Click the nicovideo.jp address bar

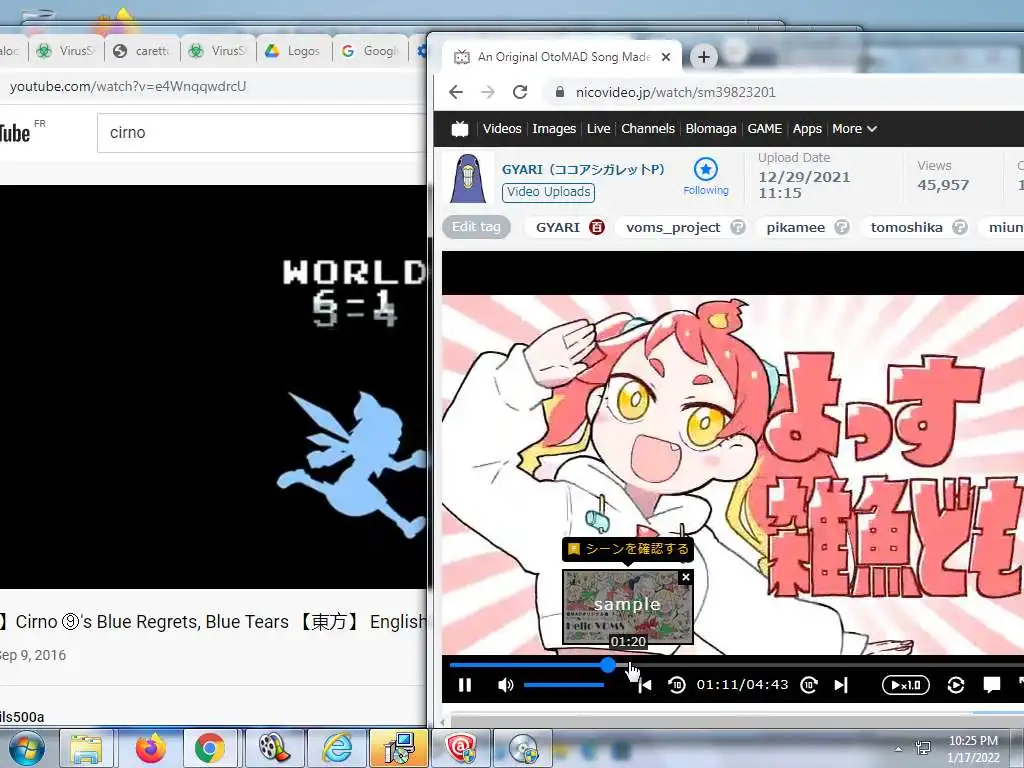click(x=784, y=92)
